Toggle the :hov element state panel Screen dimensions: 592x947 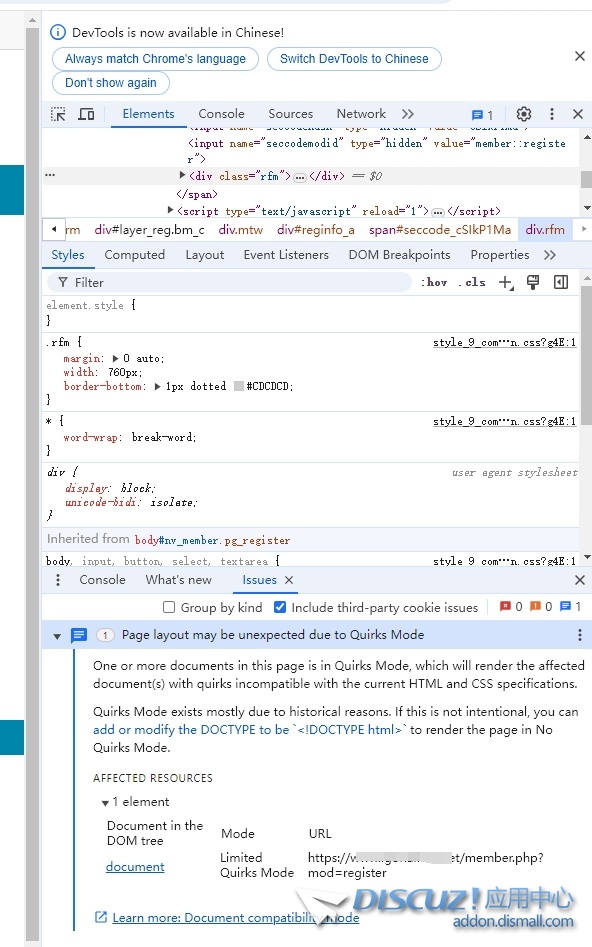(x=434, y=282)
